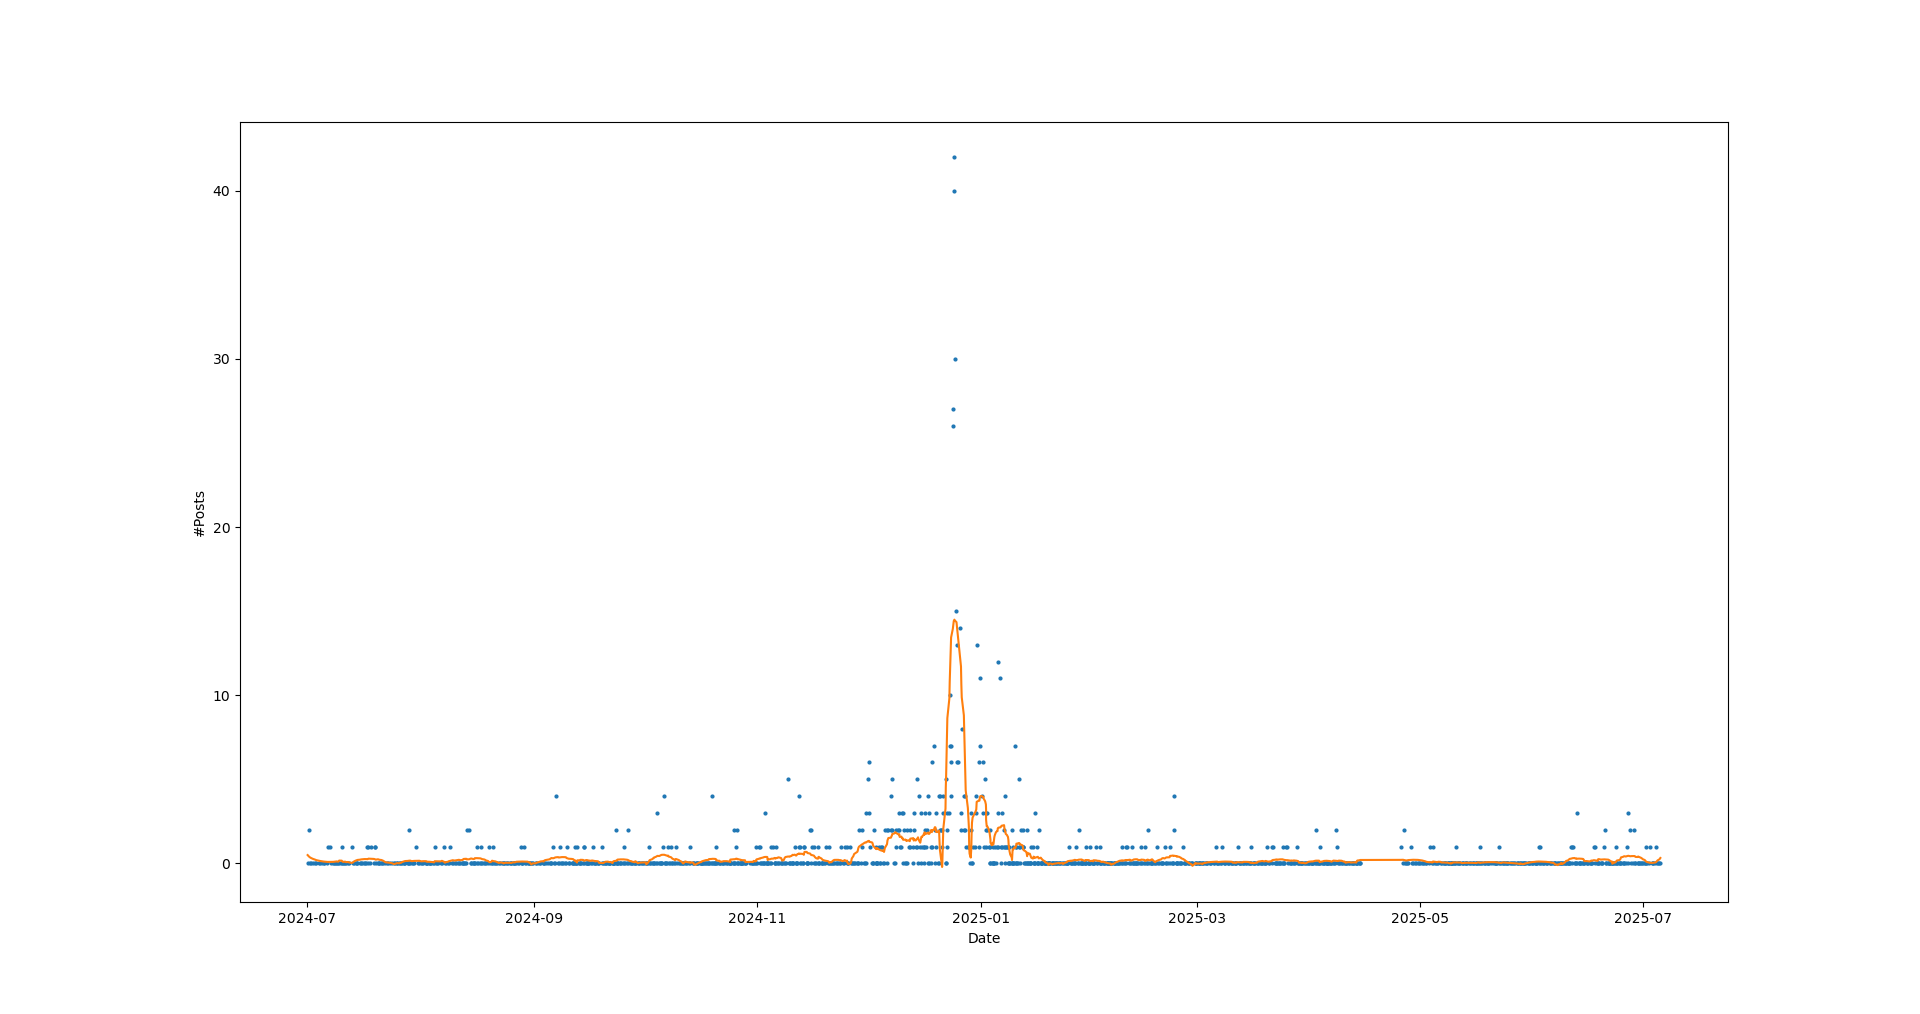Click the x-axis label '2024-11'

(x=757, y=917)
